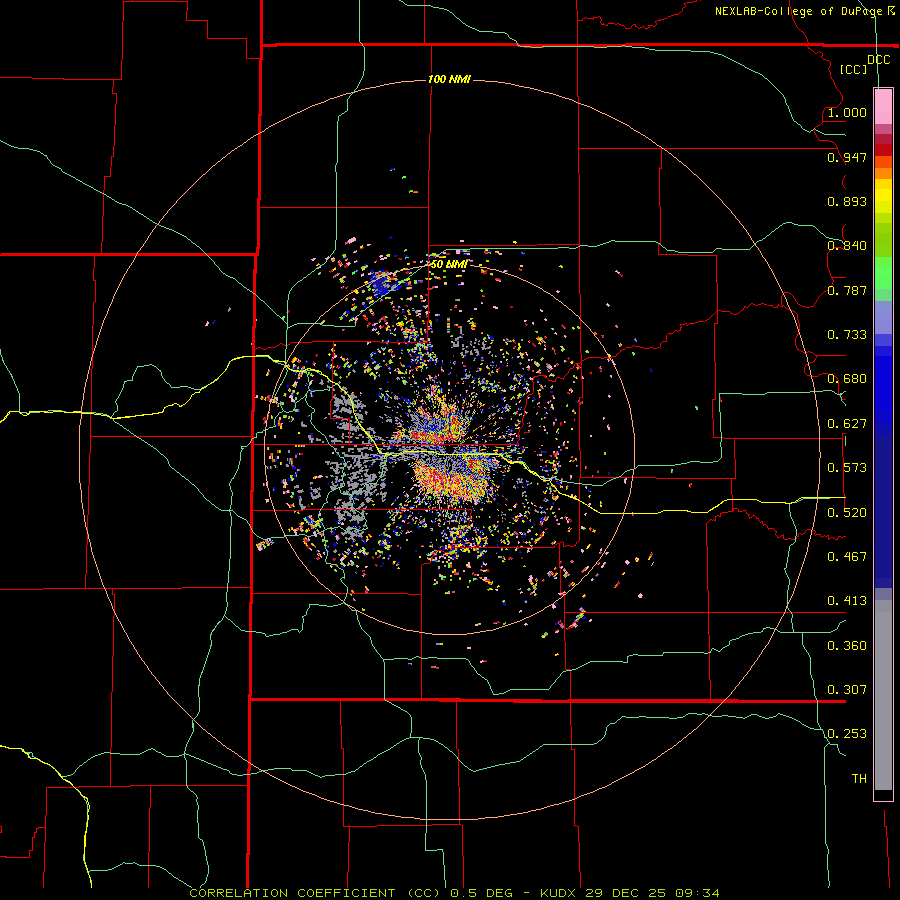Click the KUDX radar site identifier

coord(560,893)
